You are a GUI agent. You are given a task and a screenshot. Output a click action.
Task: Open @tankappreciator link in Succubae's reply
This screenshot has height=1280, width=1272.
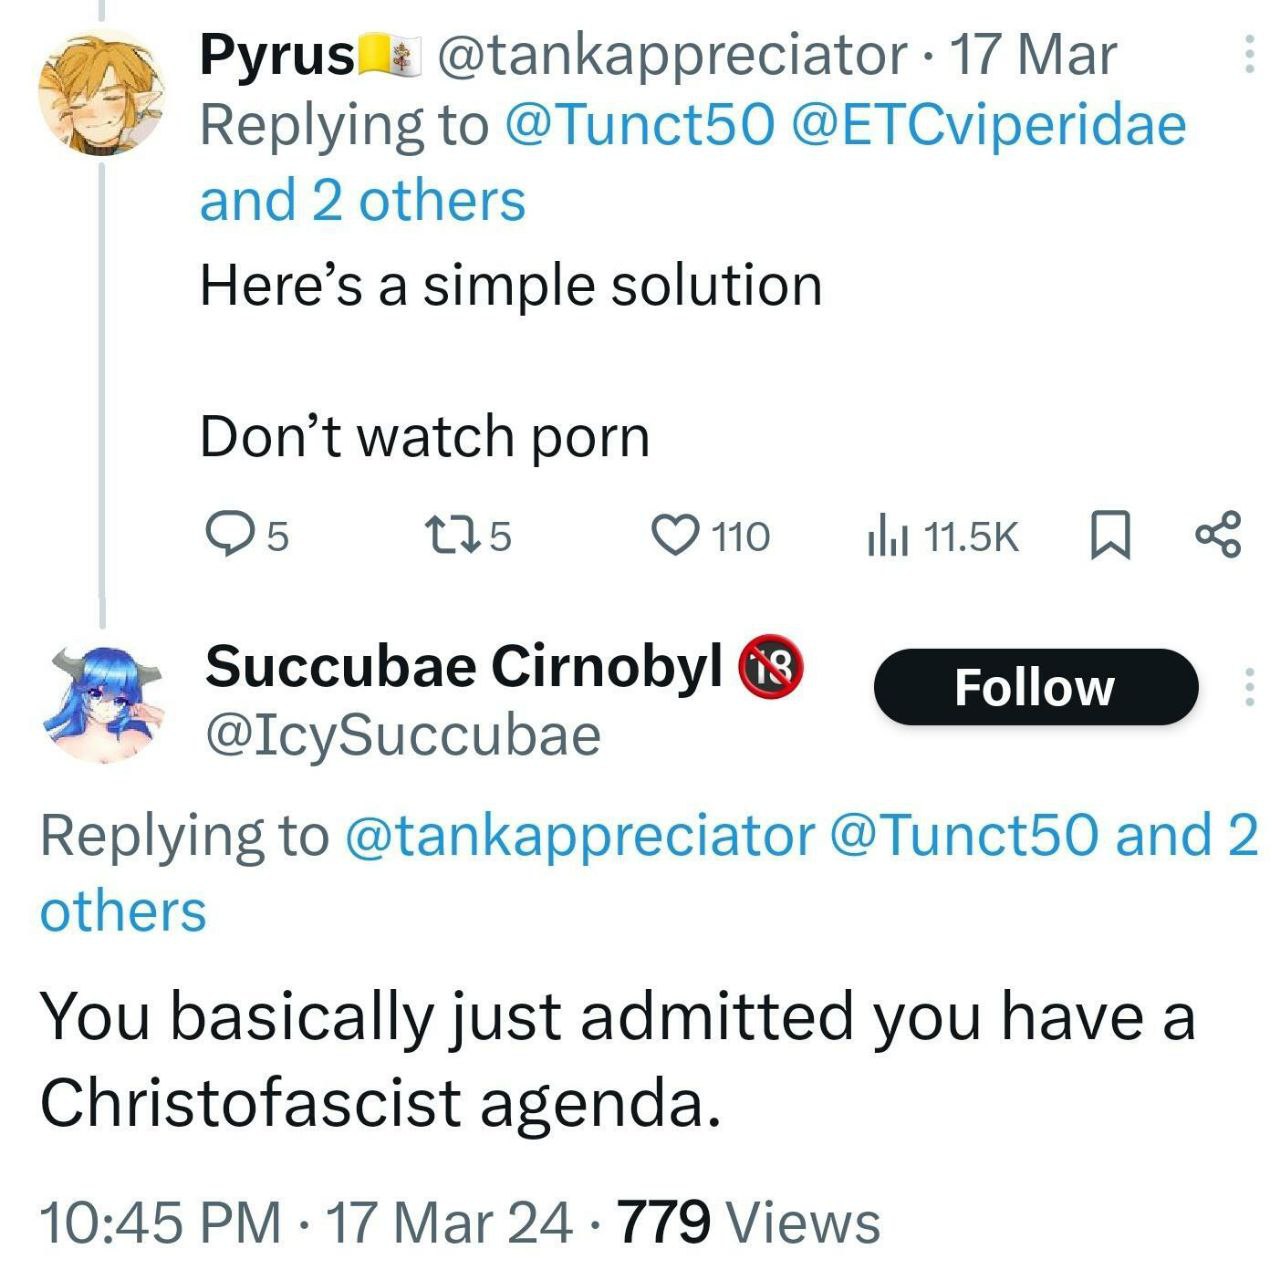point(580,835)
